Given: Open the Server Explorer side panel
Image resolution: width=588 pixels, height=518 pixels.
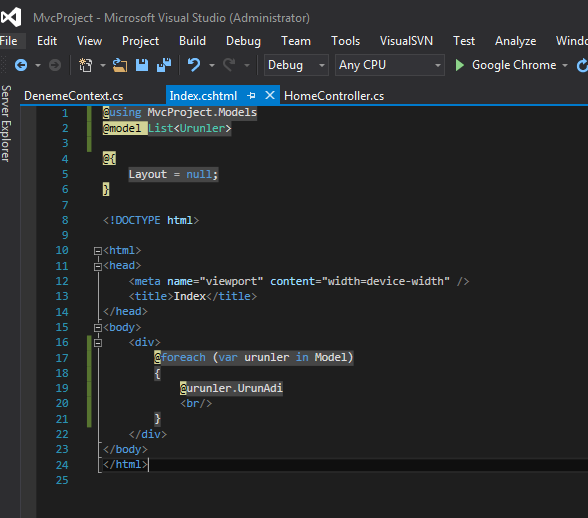Looking at the screenshot, I should tap(6, 123).
